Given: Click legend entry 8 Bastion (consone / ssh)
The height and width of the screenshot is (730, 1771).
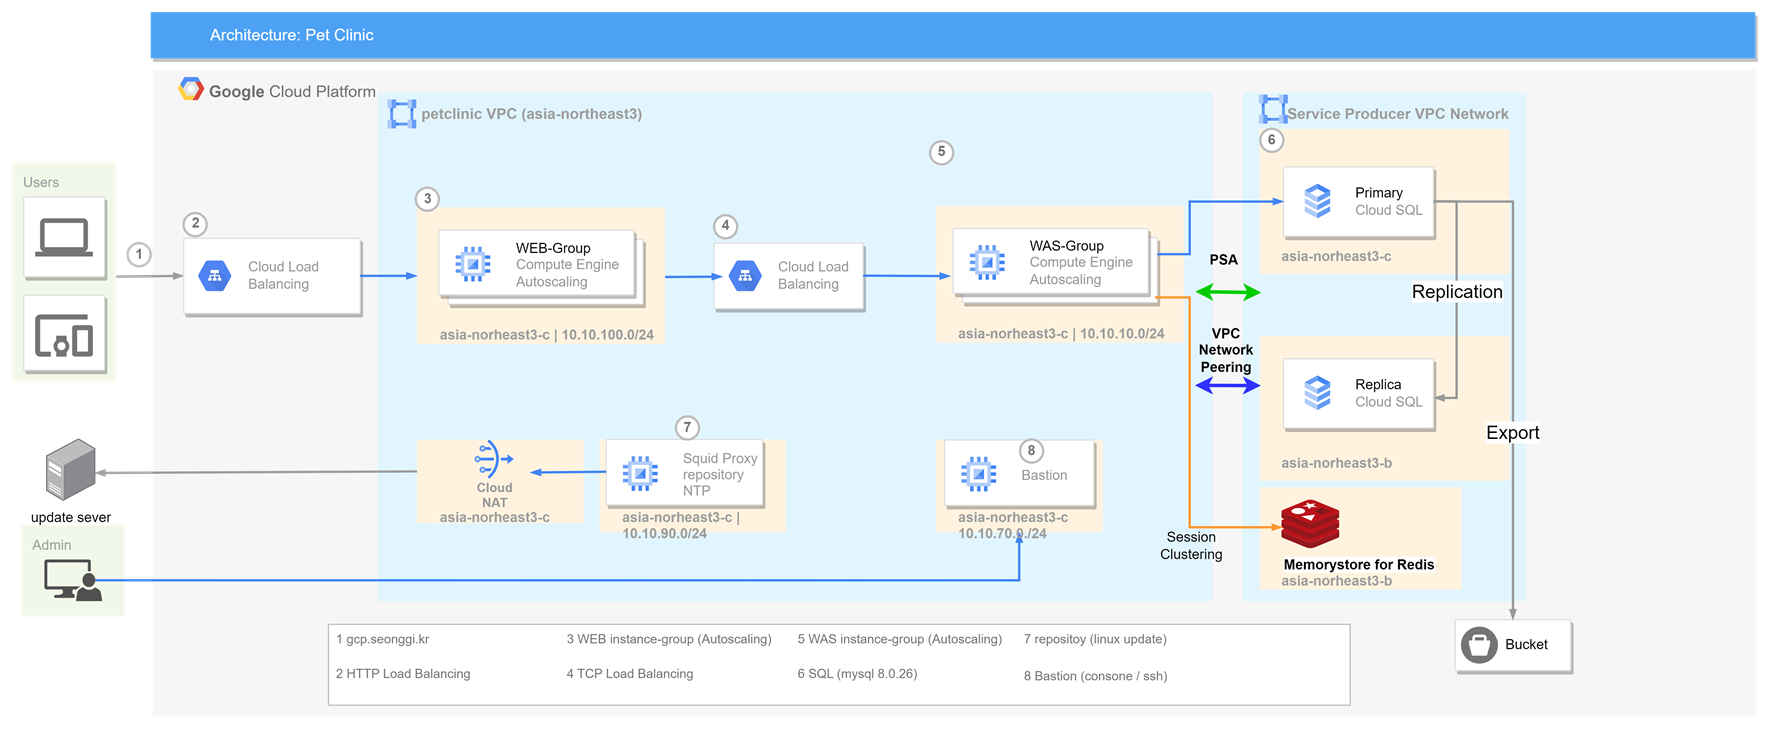Looking at the screenshot, I should (x=1095, y=676).
